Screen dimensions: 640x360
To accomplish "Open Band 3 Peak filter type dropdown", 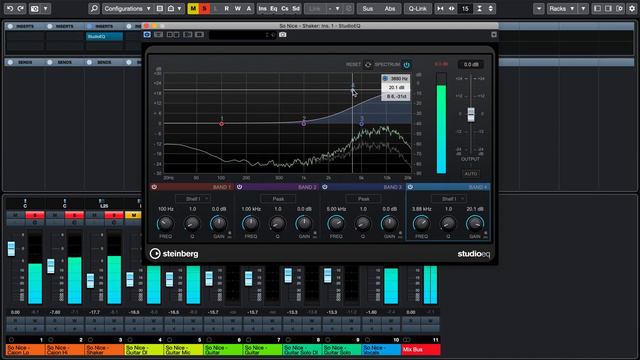I will pos(364,199).
